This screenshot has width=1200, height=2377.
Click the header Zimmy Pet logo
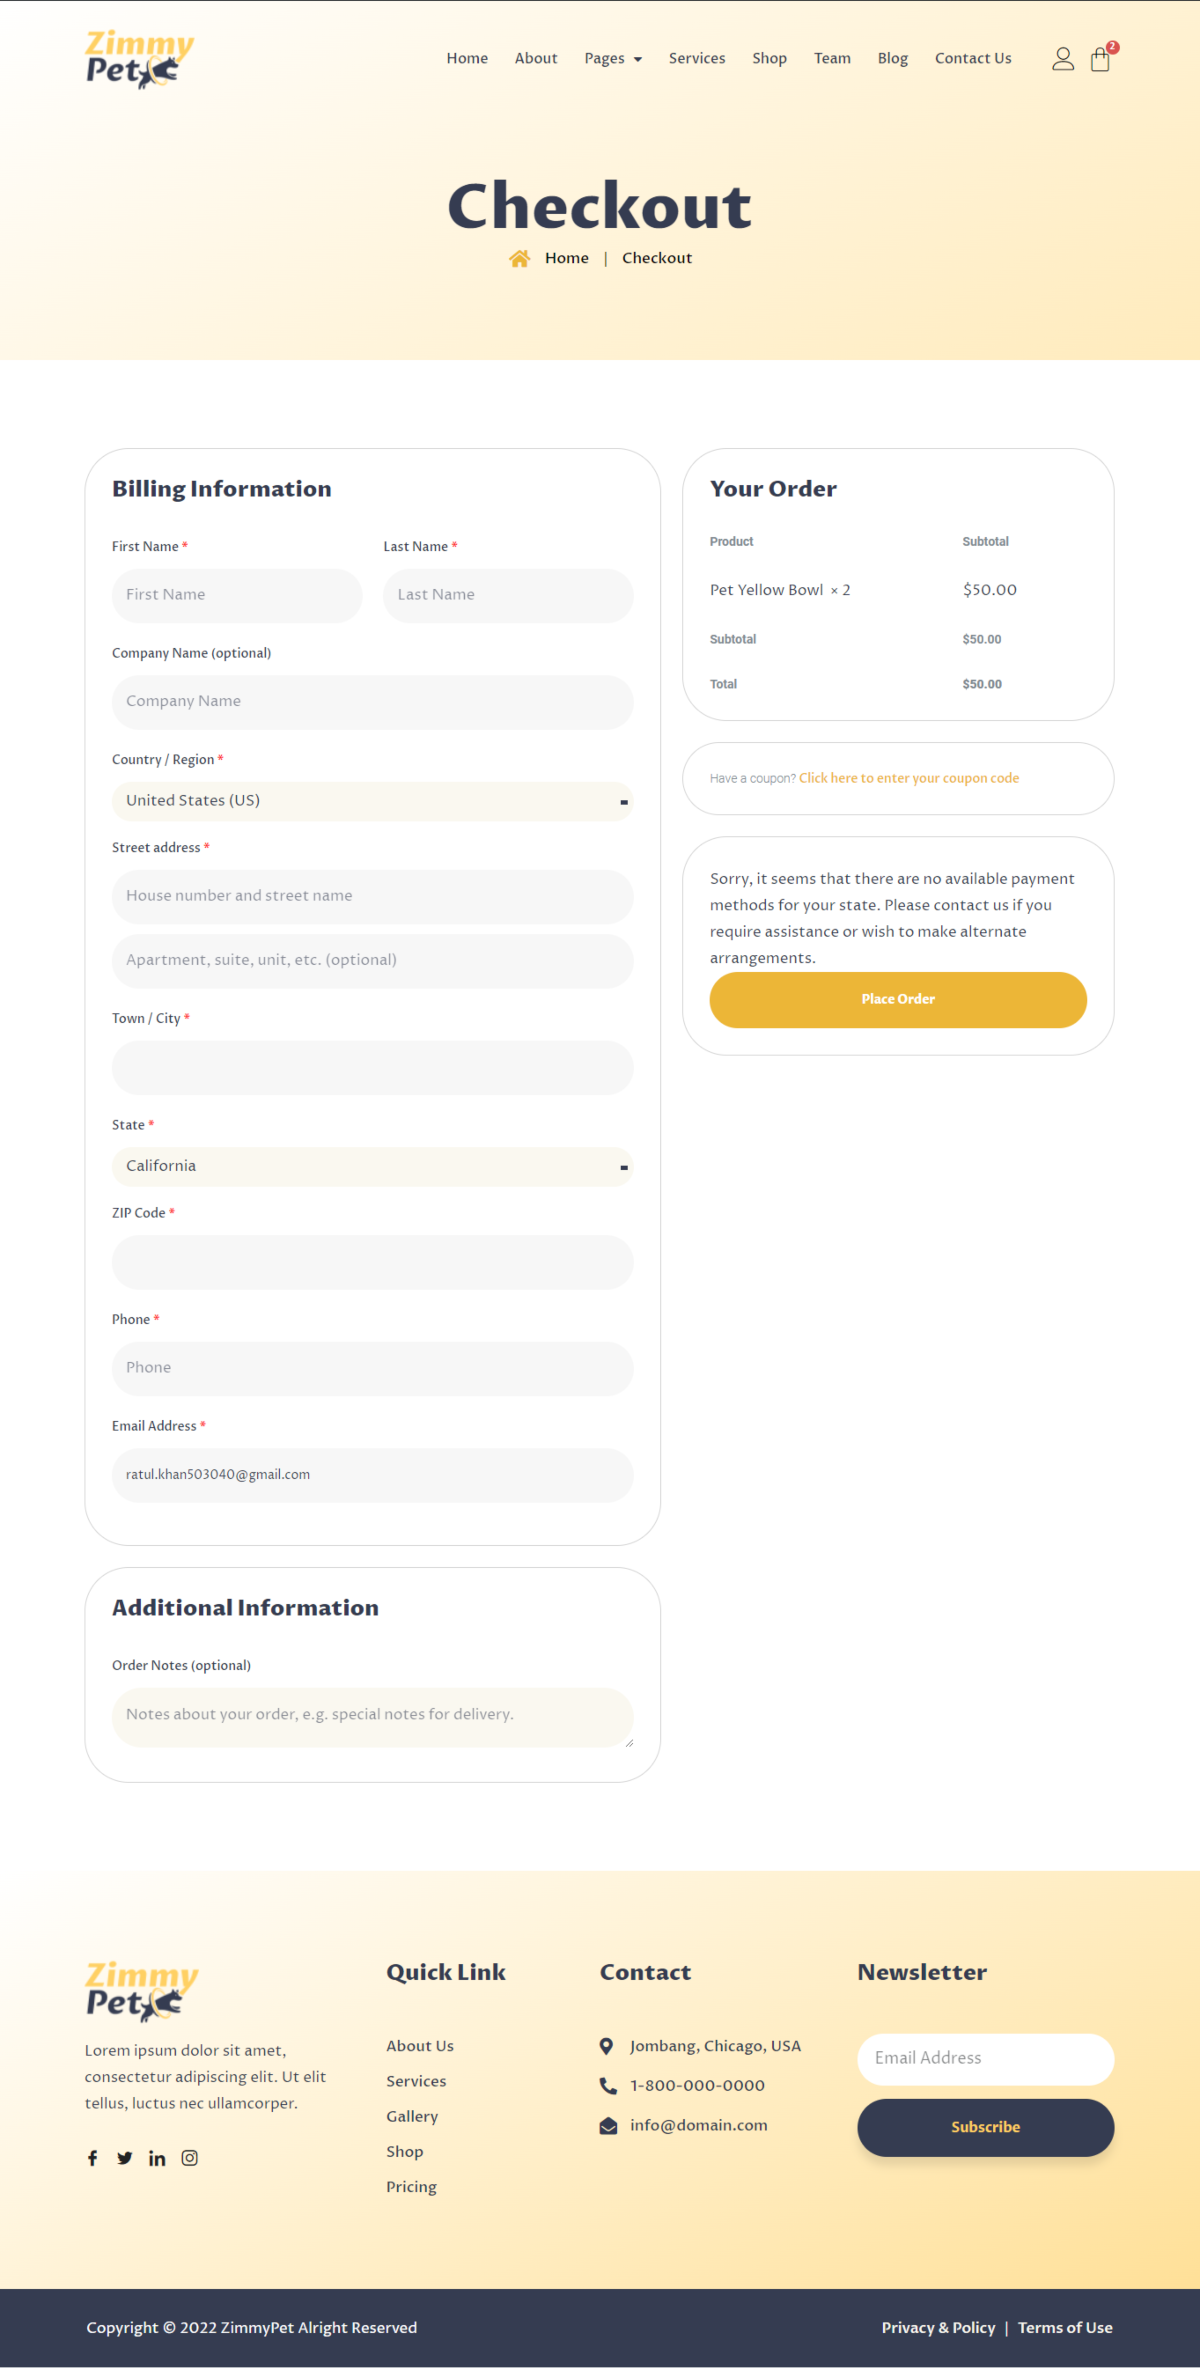coord(139,59)
